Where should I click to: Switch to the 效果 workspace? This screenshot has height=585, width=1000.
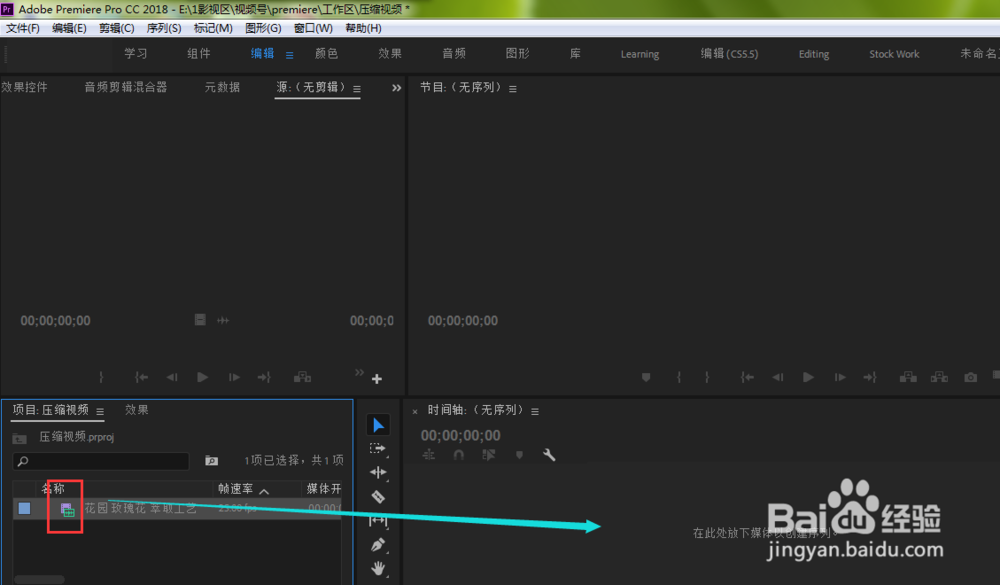[390, 54]
